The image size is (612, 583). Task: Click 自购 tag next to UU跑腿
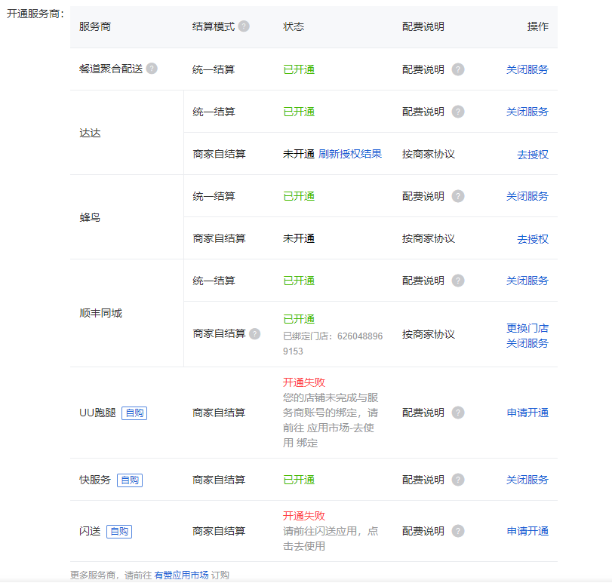tap(134, 412)
